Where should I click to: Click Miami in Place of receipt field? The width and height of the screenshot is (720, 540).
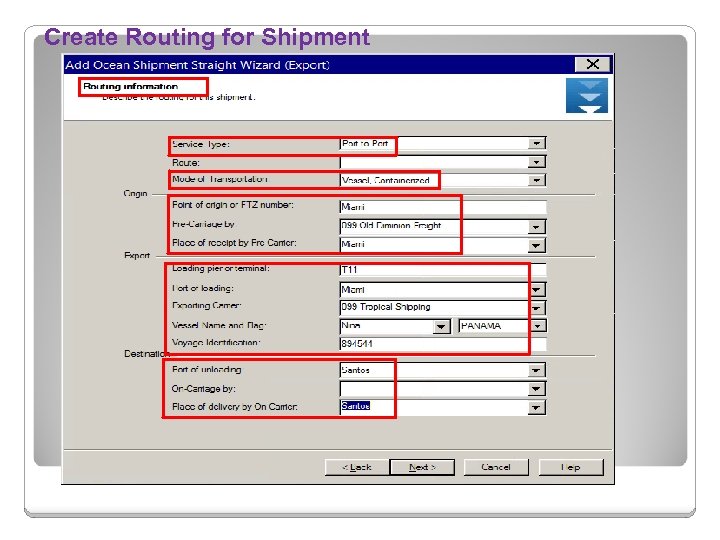coord(353,245)
